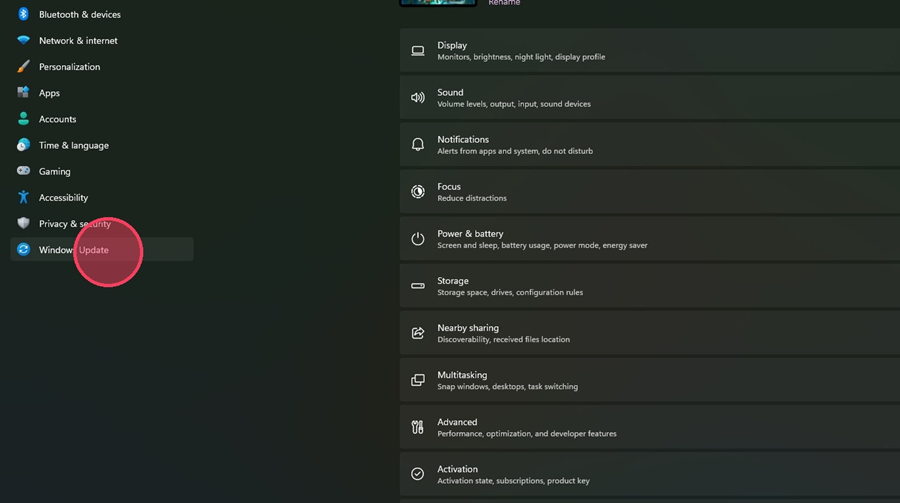Open Power & battery settings row
The height and width of the screenshot is (503, 900).
coord(650,239)
